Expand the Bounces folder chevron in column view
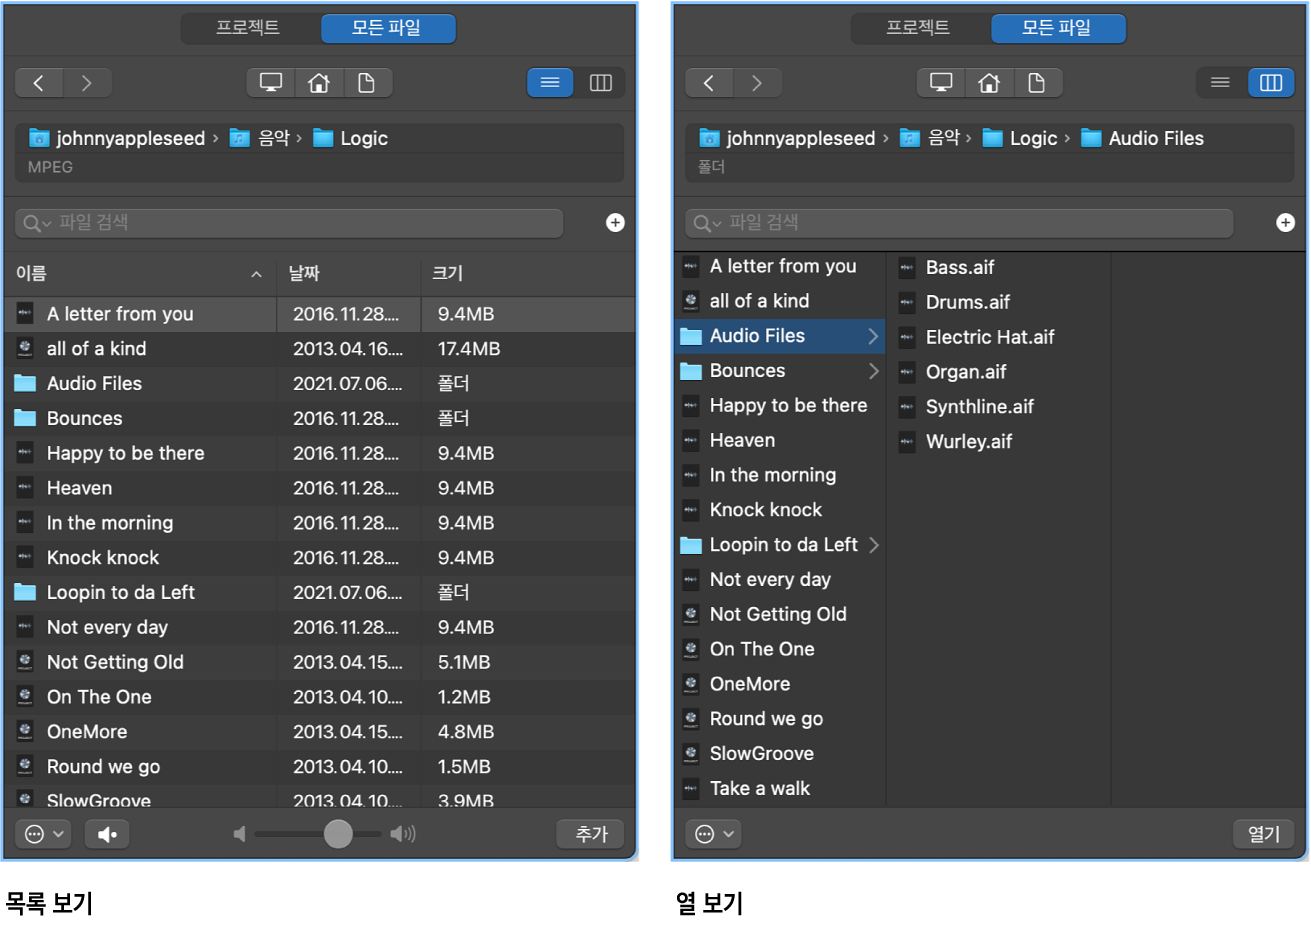This screenshot has height=931, width=1311. pyautogui.click(x=873, y=371)
